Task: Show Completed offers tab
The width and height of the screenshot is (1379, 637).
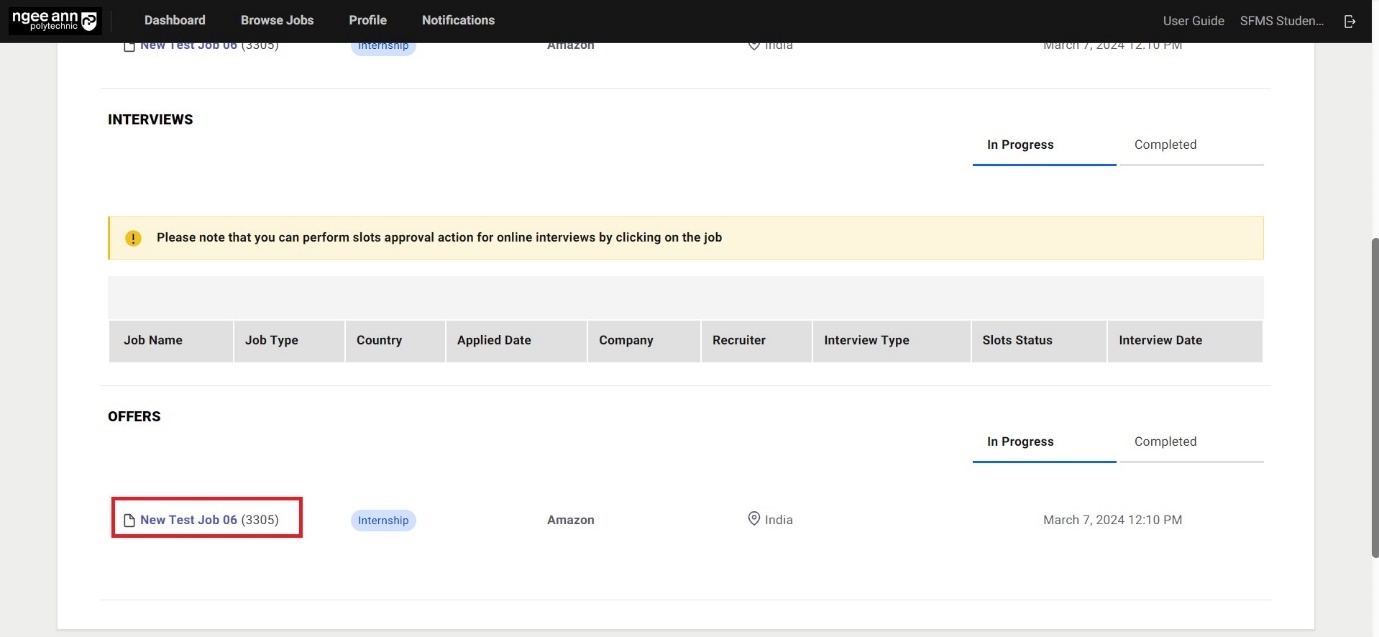Action: coord(1165,442)
